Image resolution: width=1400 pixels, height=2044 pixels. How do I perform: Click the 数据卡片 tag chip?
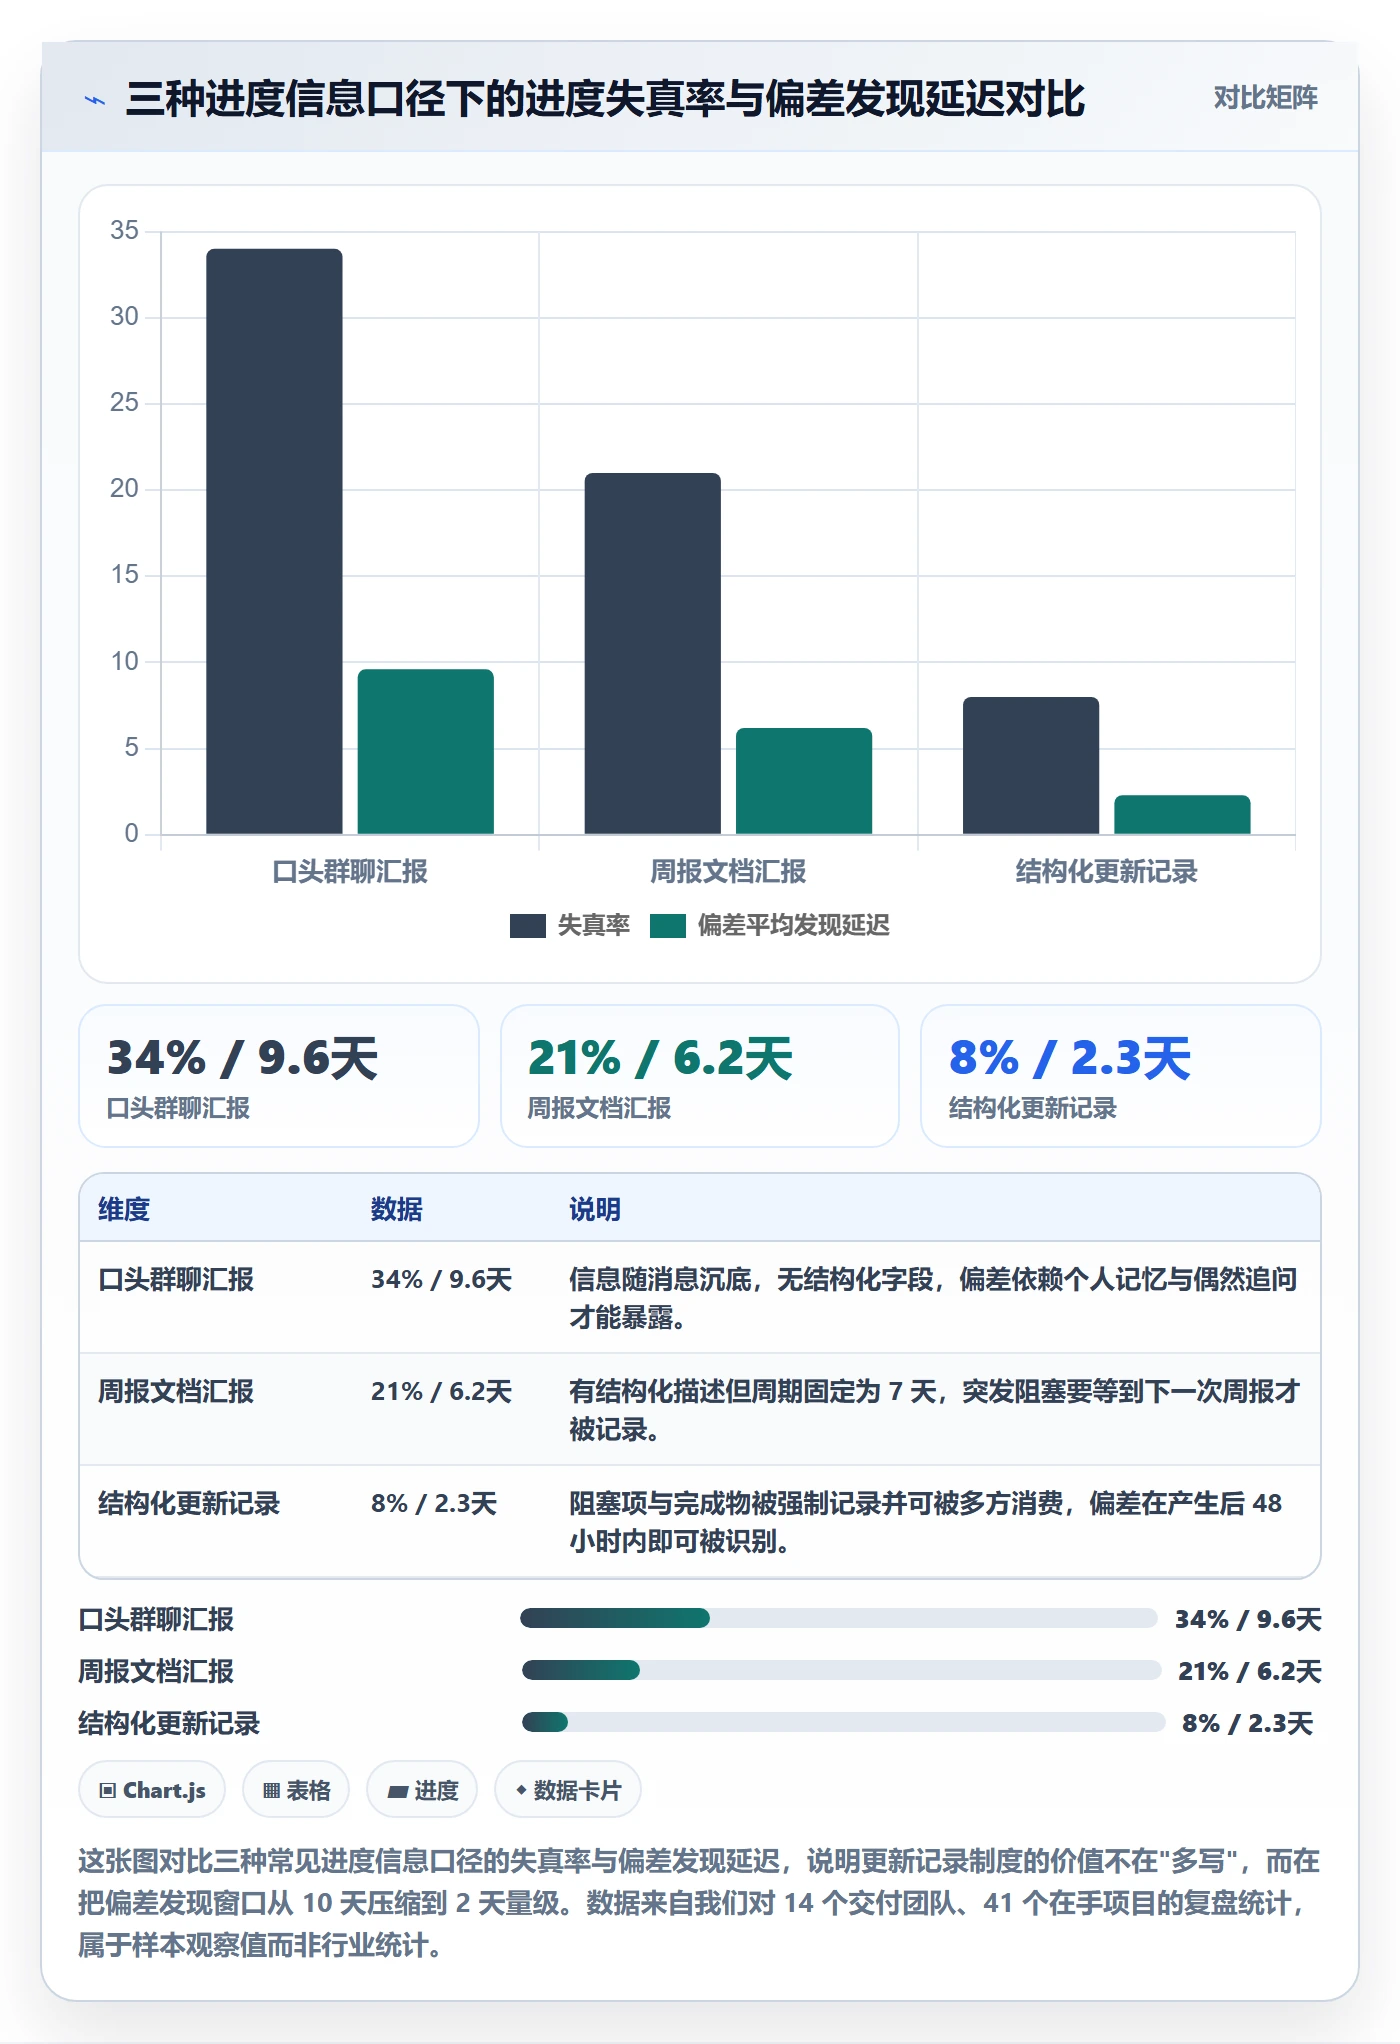[x=568, y=1790]
